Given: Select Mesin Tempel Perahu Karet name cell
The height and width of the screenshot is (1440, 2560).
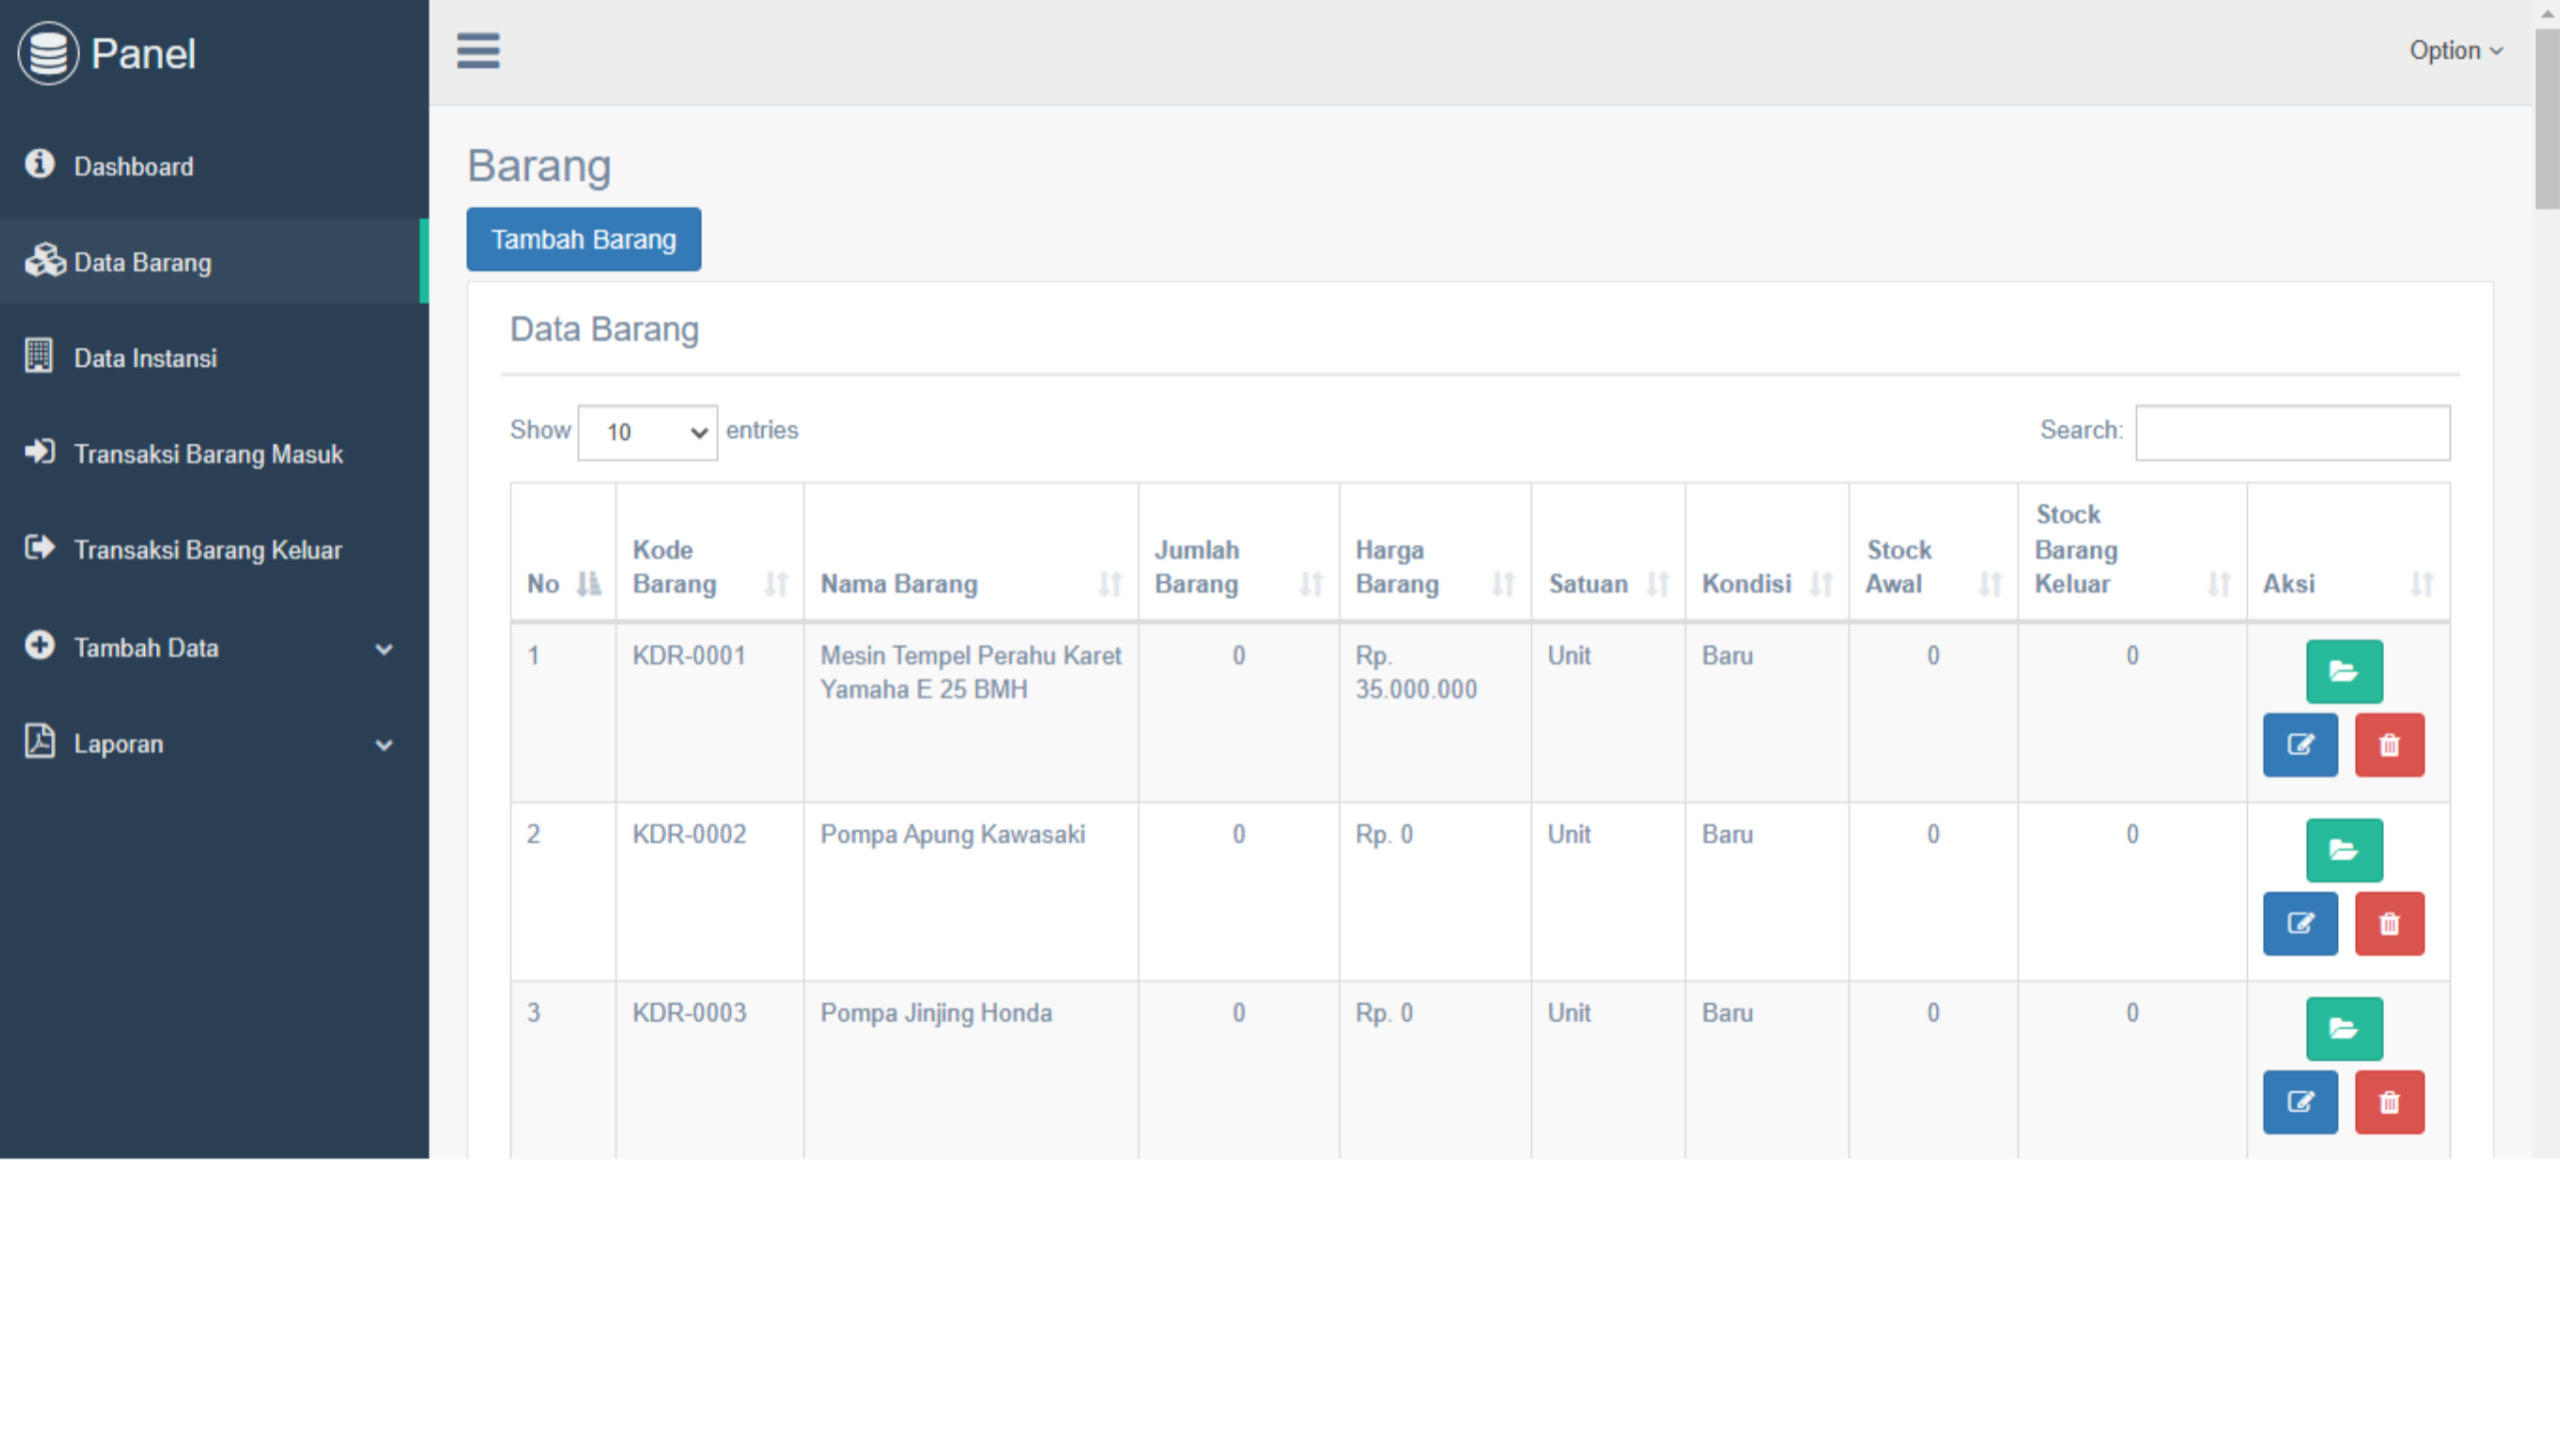Looking at the screenshot, I should [x=971, y=713].
